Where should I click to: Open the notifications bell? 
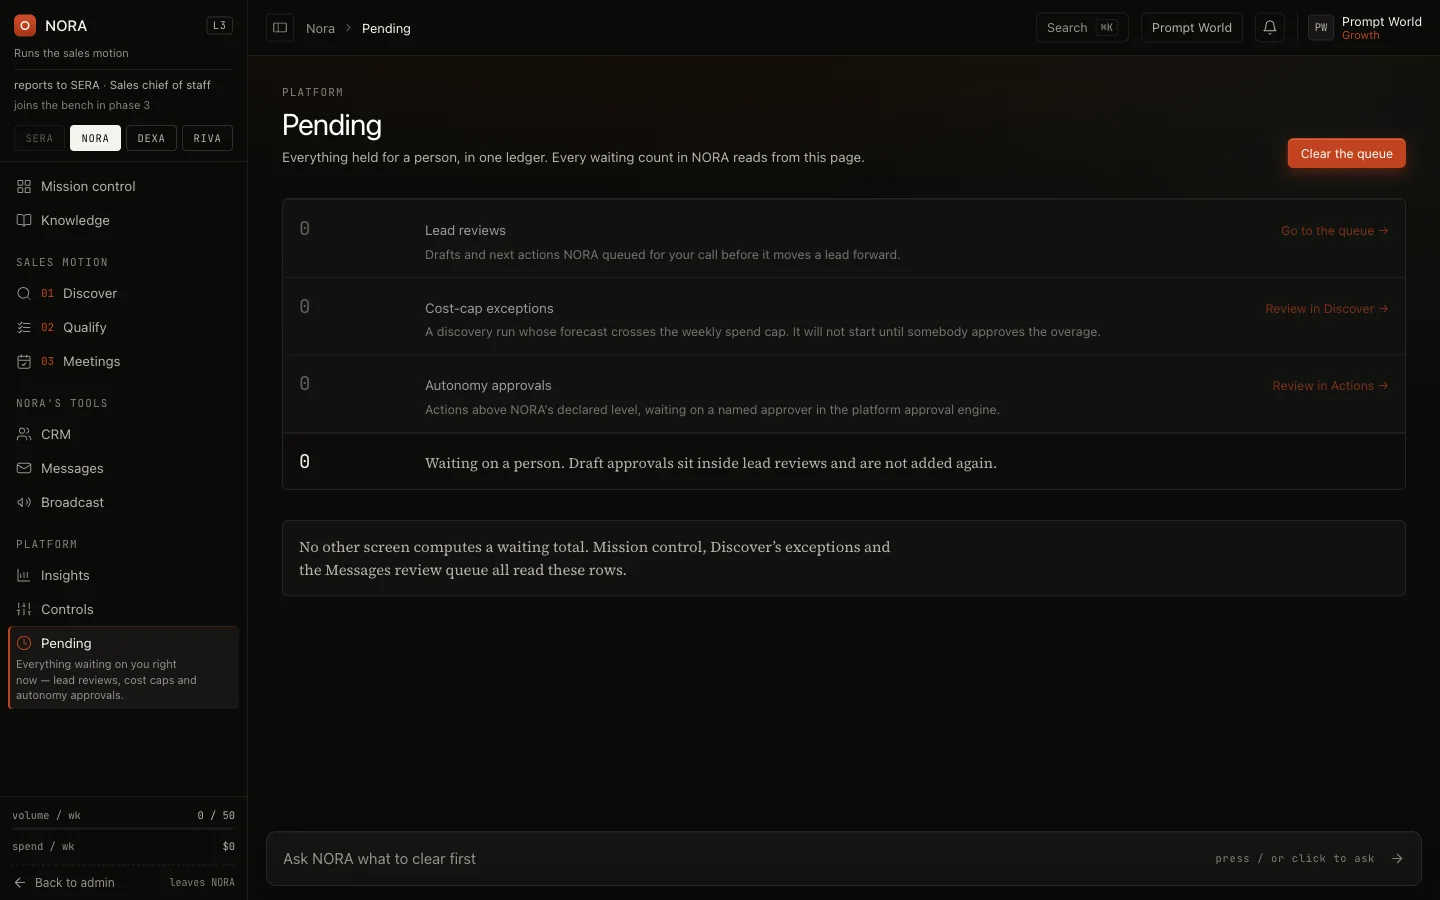click(1269, 28)
